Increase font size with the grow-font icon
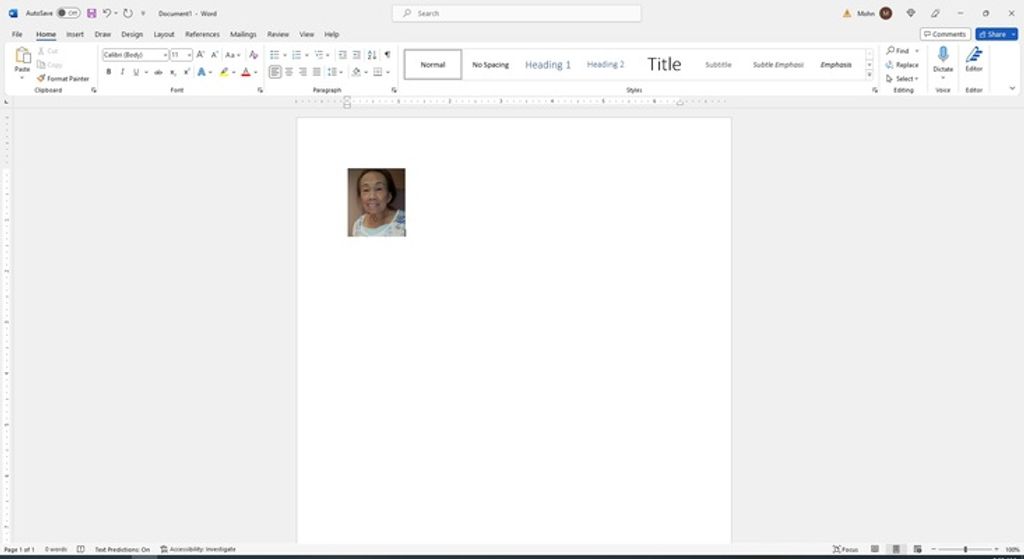 [200, 55]
